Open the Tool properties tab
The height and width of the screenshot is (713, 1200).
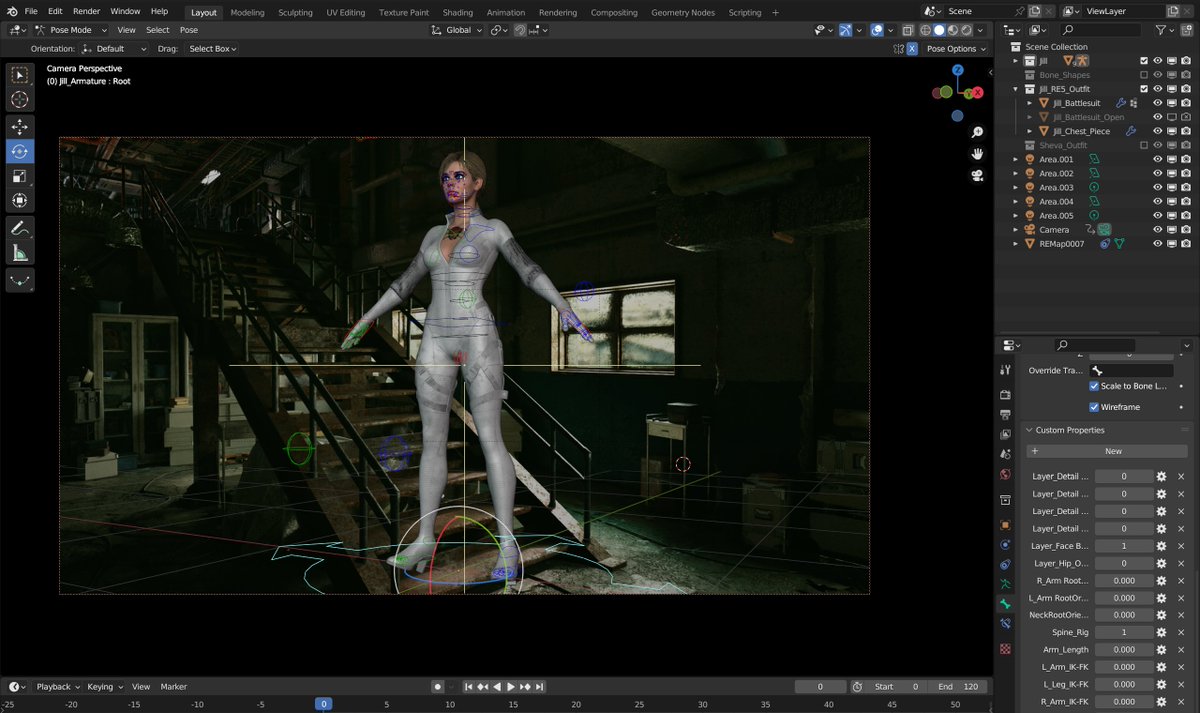(1005, 369)
